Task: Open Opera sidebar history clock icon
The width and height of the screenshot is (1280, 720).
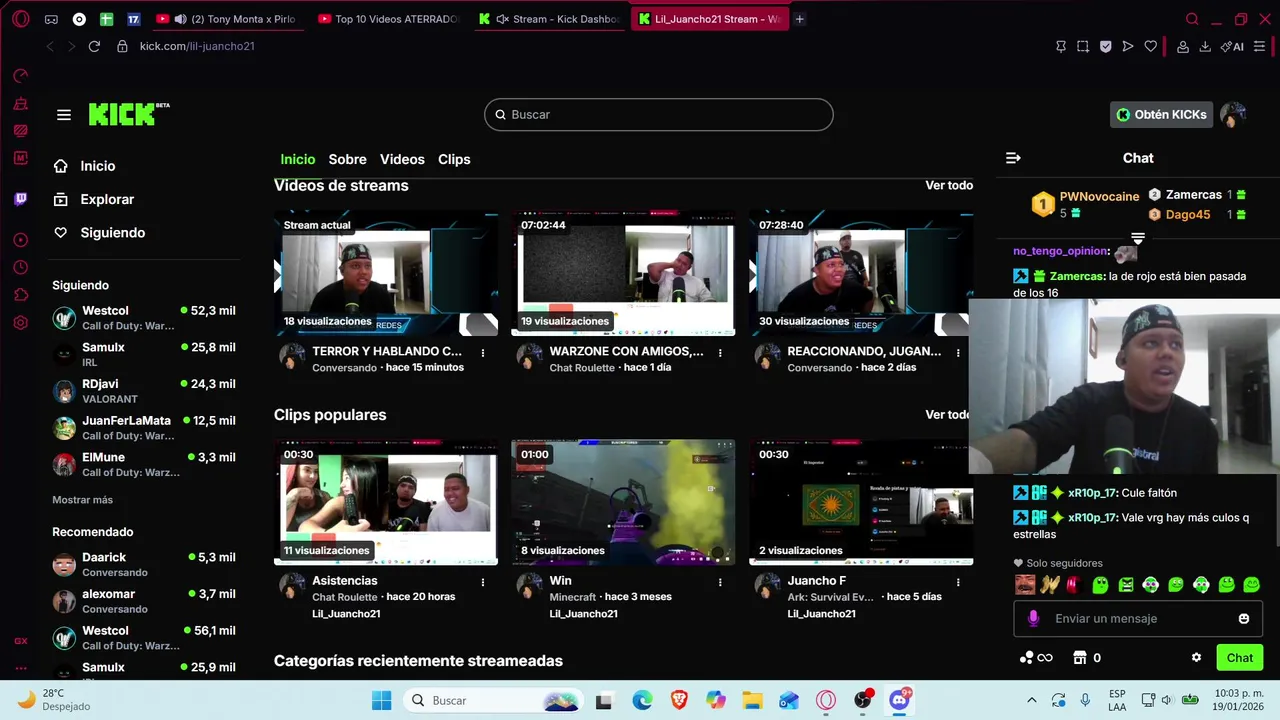Action: [x=21, y=267]
